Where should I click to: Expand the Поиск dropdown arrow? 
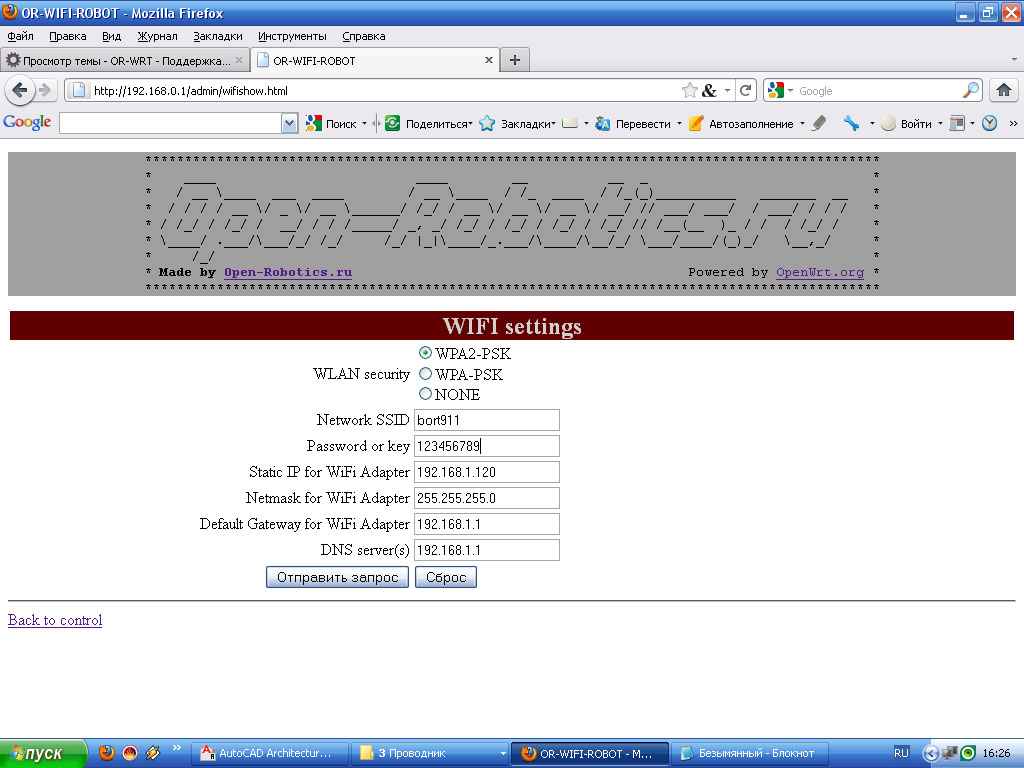coord(364,123)
